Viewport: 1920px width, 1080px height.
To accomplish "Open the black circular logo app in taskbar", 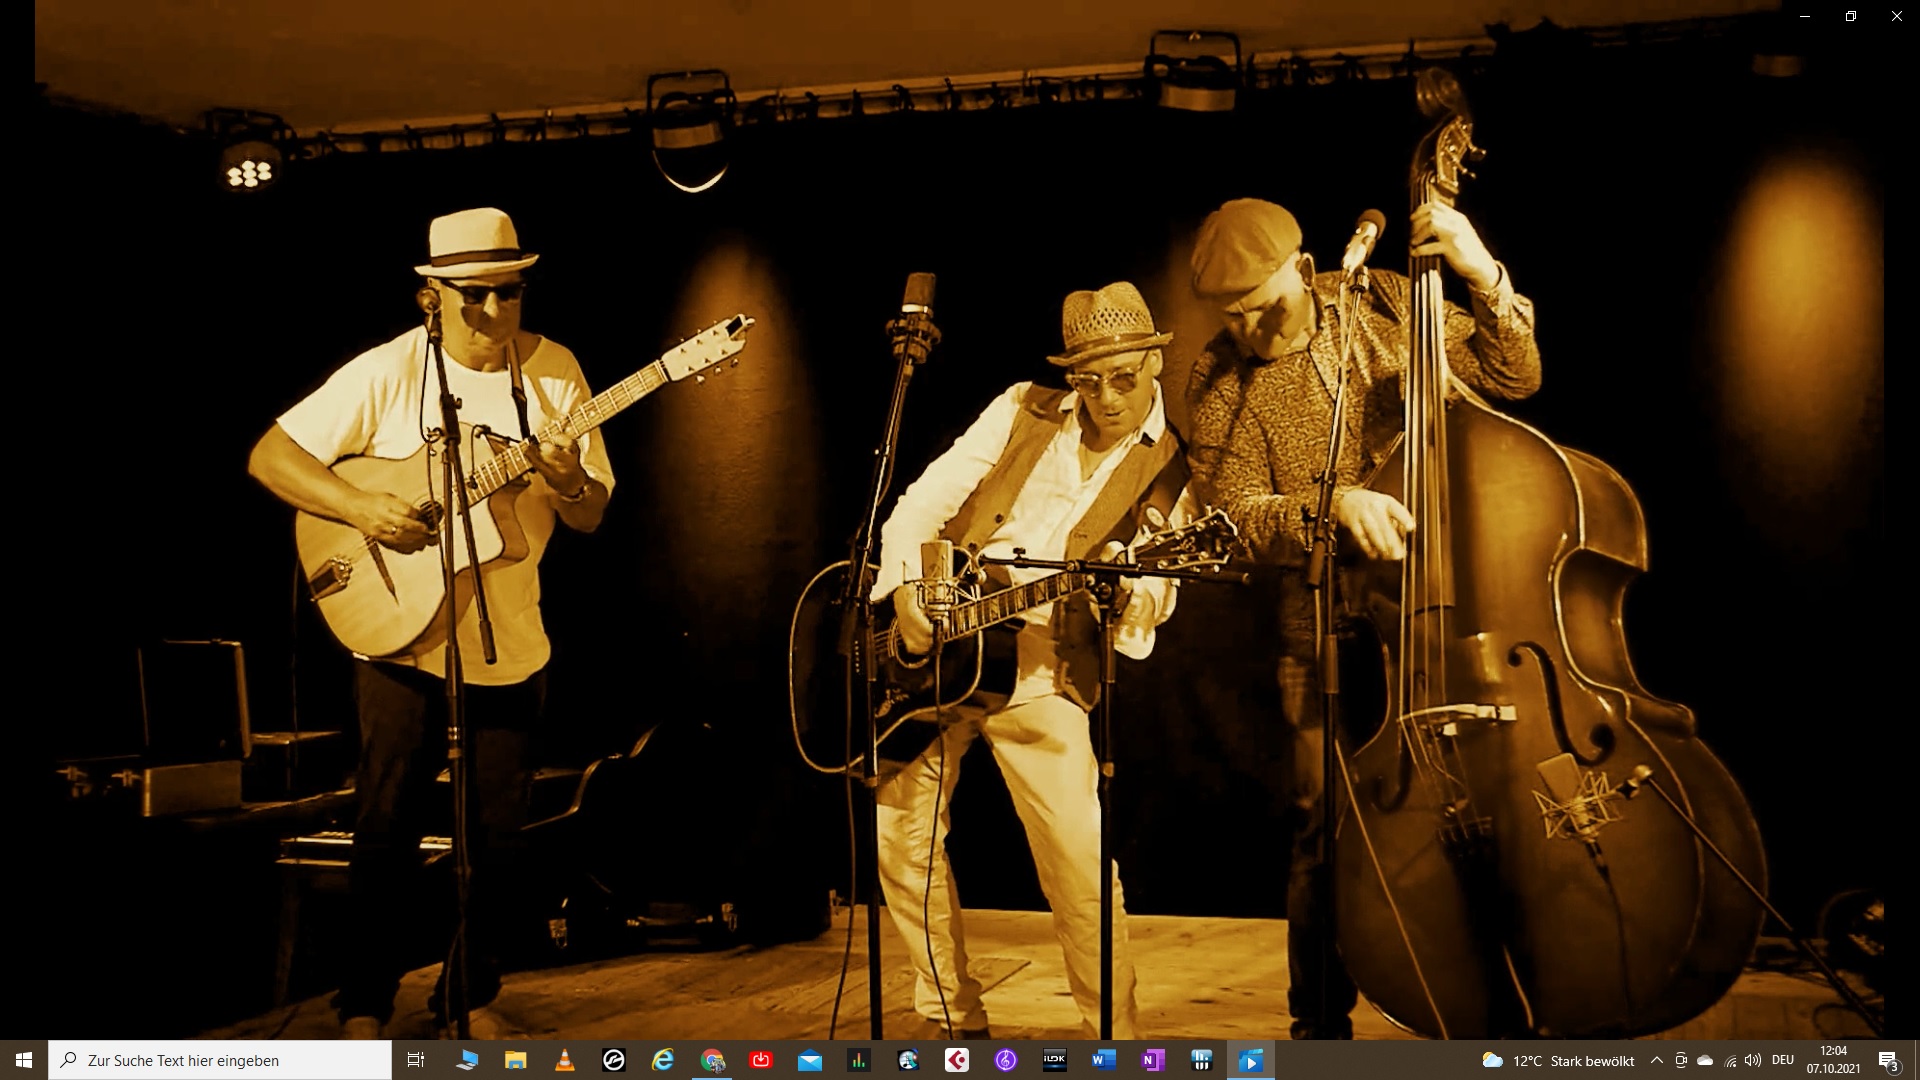I will (614, 1060).
